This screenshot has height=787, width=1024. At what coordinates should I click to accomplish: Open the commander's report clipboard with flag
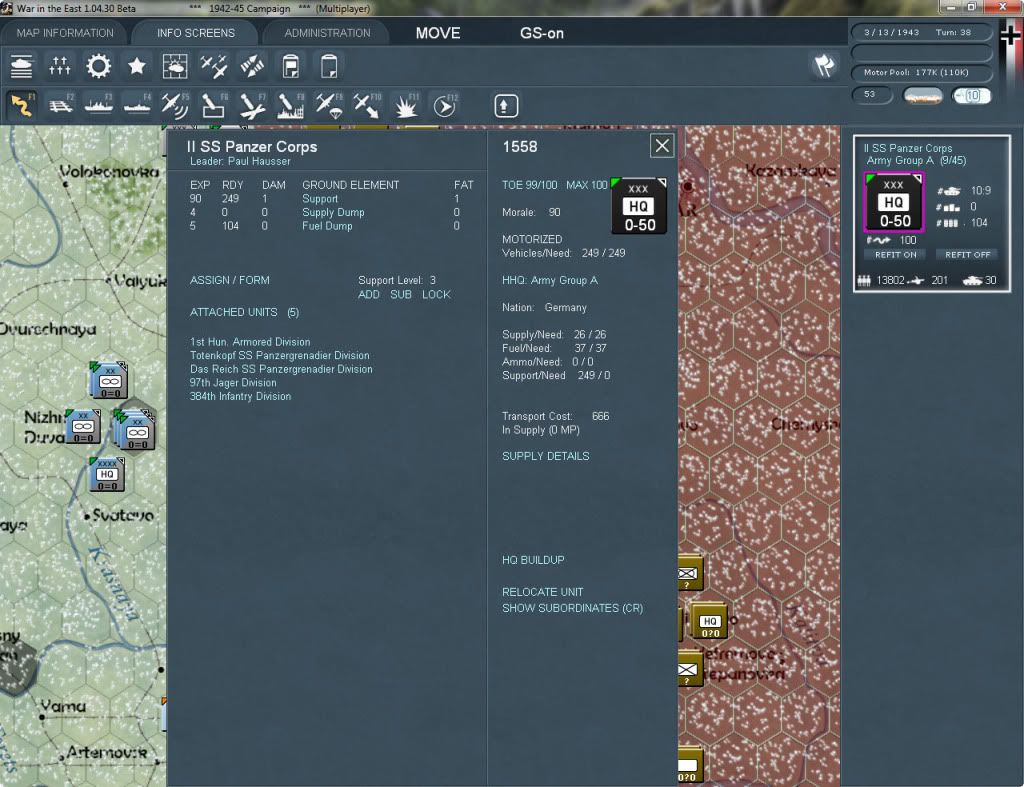[291, 66]
